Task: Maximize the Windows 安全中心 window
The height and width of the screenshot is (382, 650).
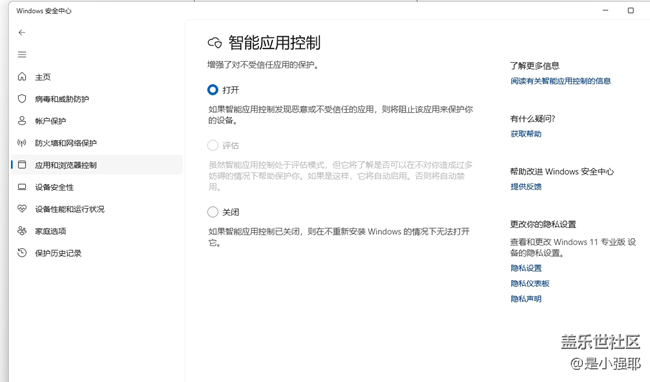Action: click(631, 10)
